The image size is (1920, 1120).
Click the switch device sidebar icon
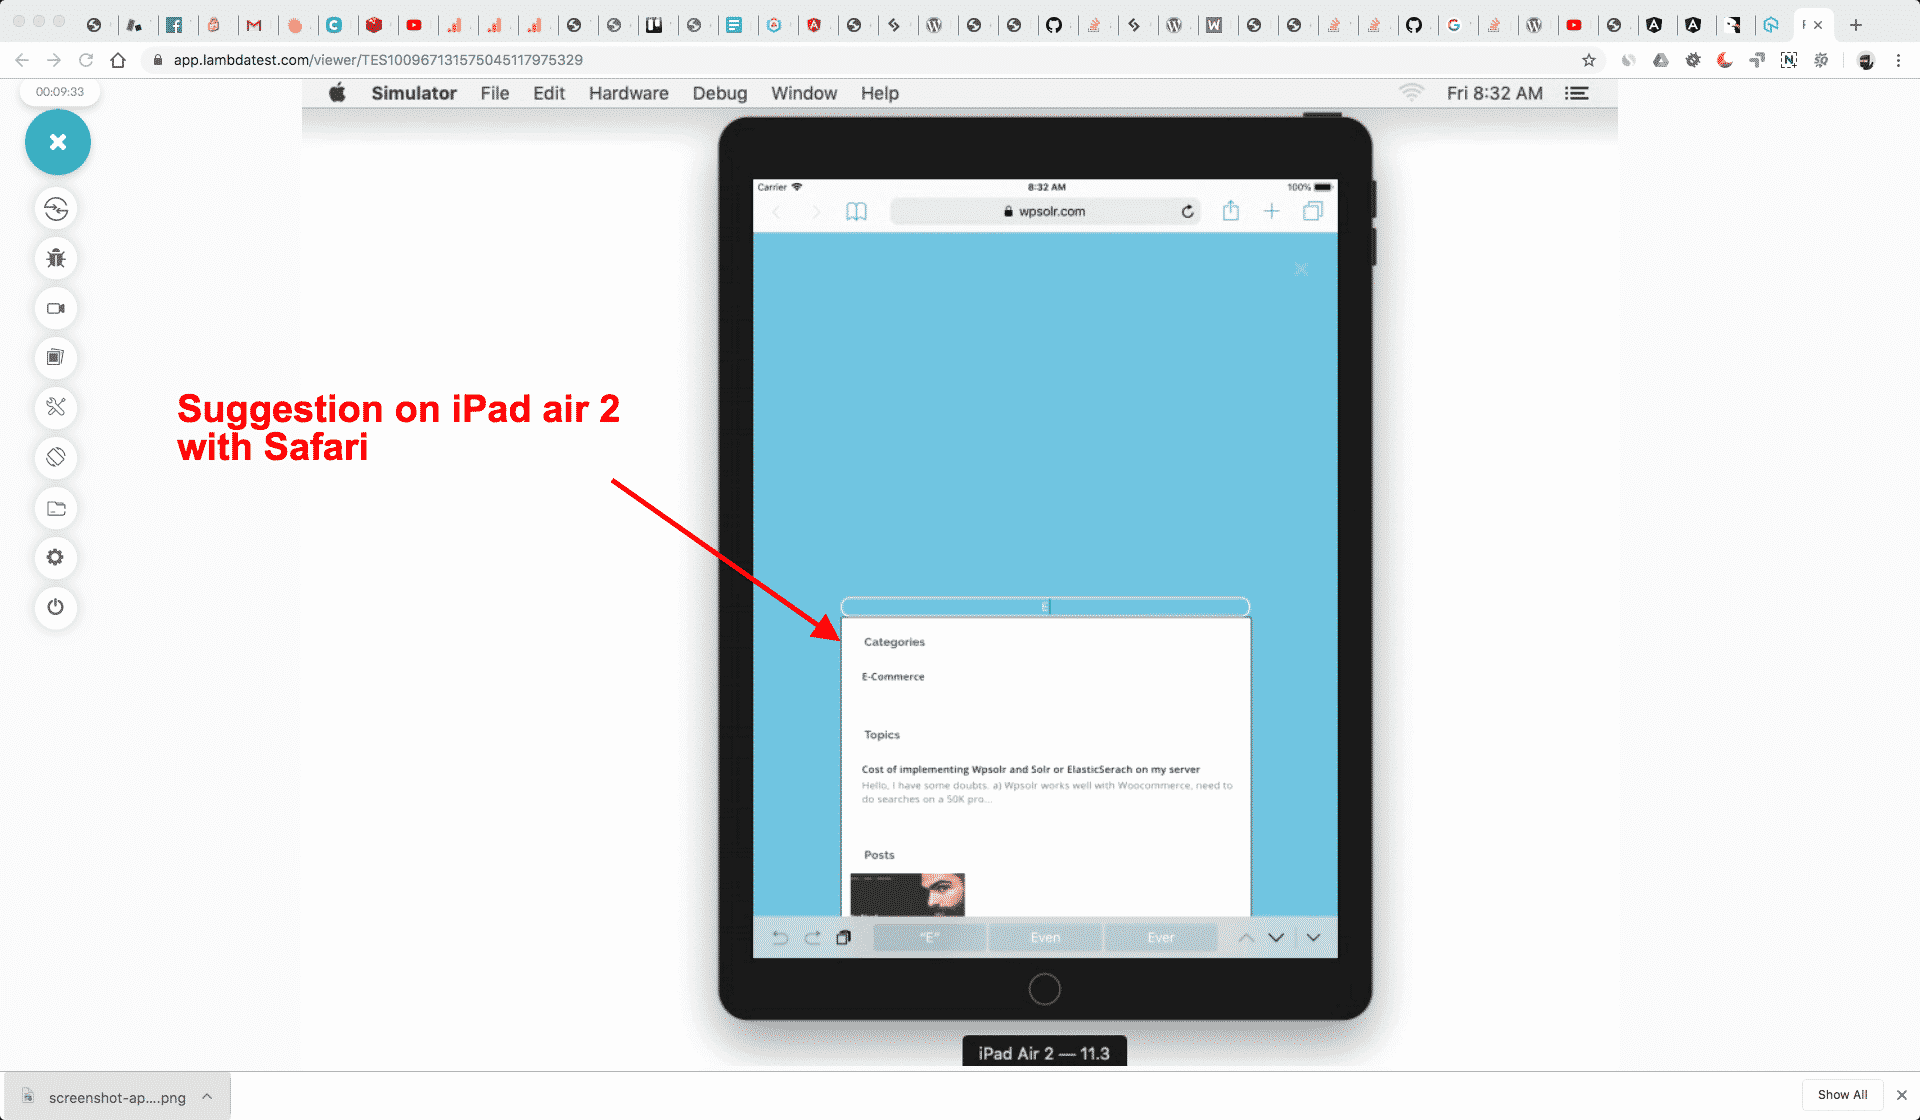click(x=56, y=209)
